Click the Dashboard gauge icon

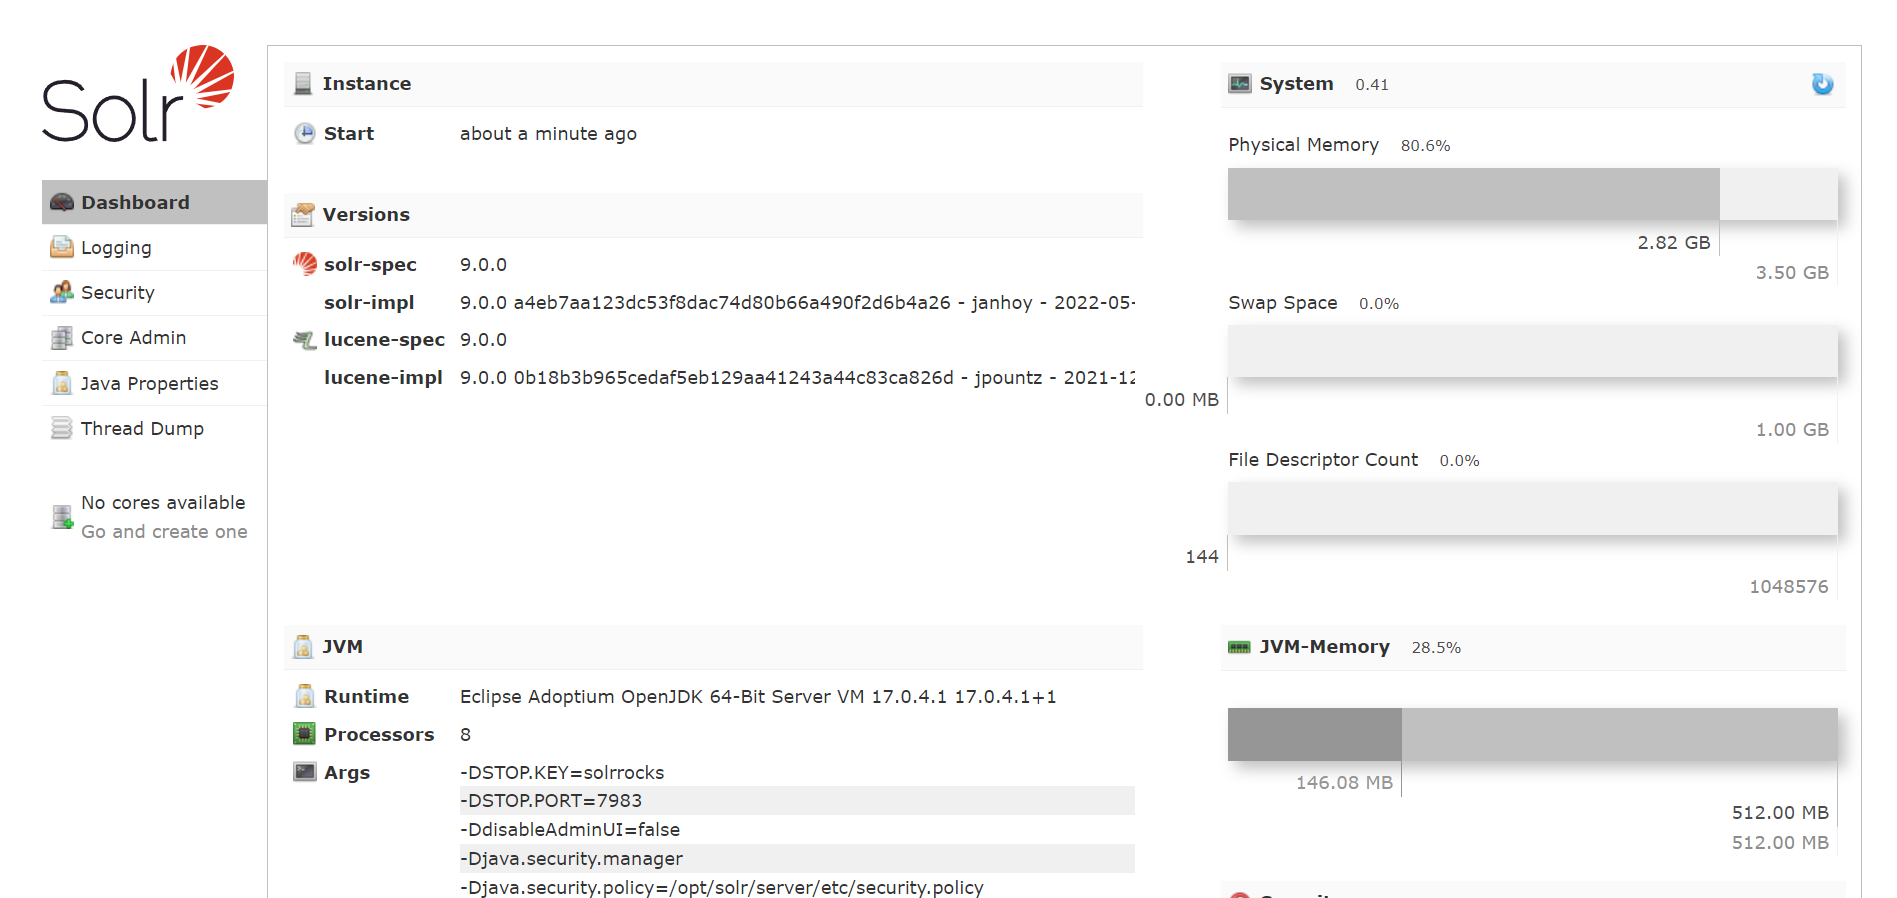click(x=62, y=202)
